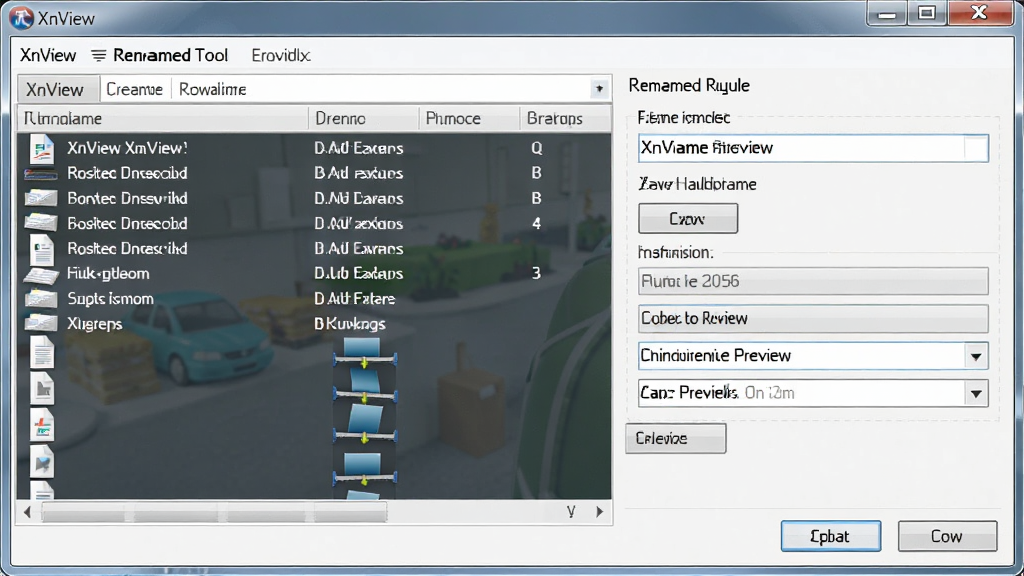Screen dimensions: 1024x576
Task: Select the 'Xugreps' file name
Action: [x=95, y=324]
